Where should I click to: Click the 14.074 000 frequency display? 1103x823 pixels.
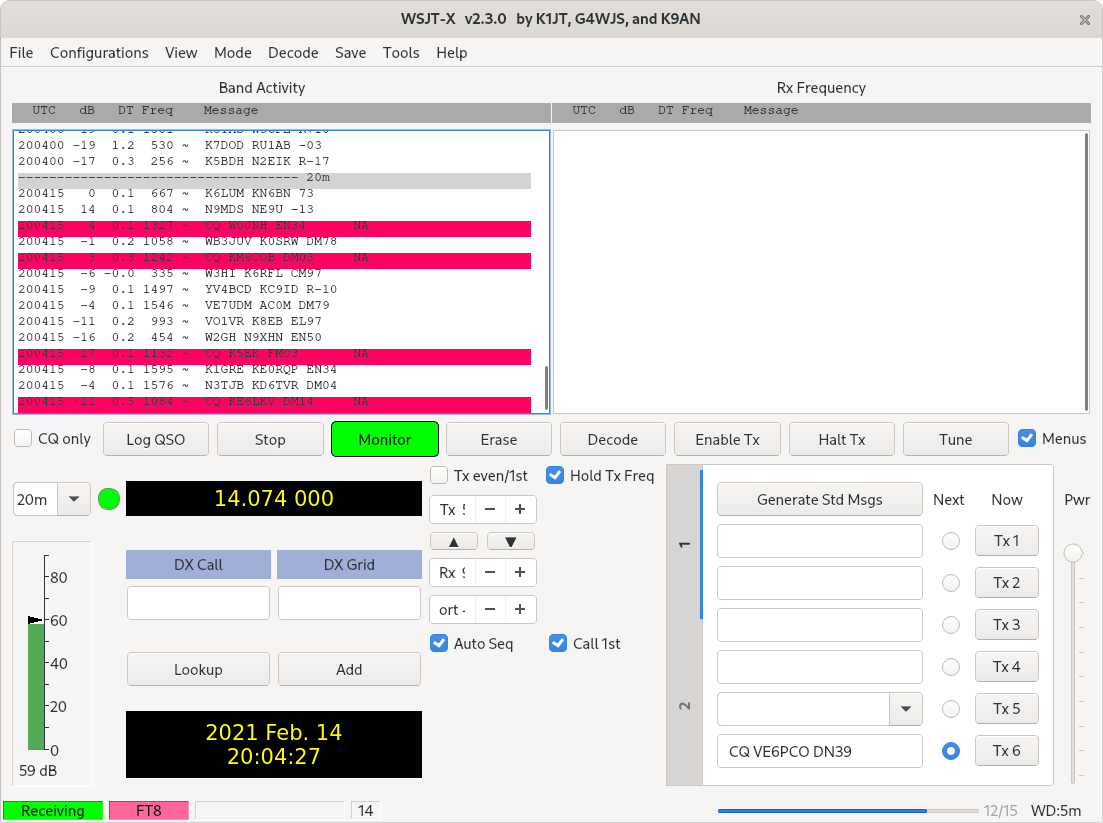[274, 499]
